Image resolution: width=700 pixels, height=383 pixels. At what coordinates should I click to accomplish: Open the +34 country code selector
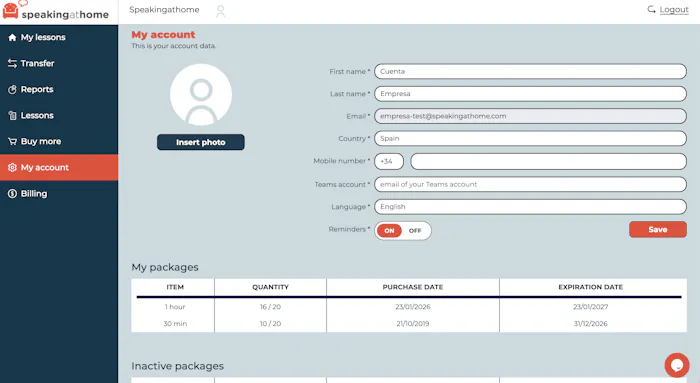pos(389,161)
